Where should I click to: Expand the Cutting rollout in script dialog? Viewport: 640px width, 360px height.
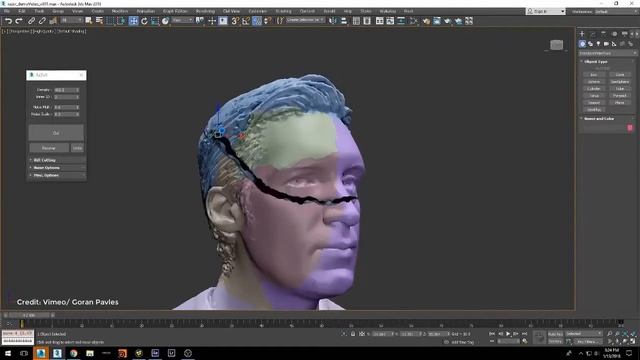[56, 160]
